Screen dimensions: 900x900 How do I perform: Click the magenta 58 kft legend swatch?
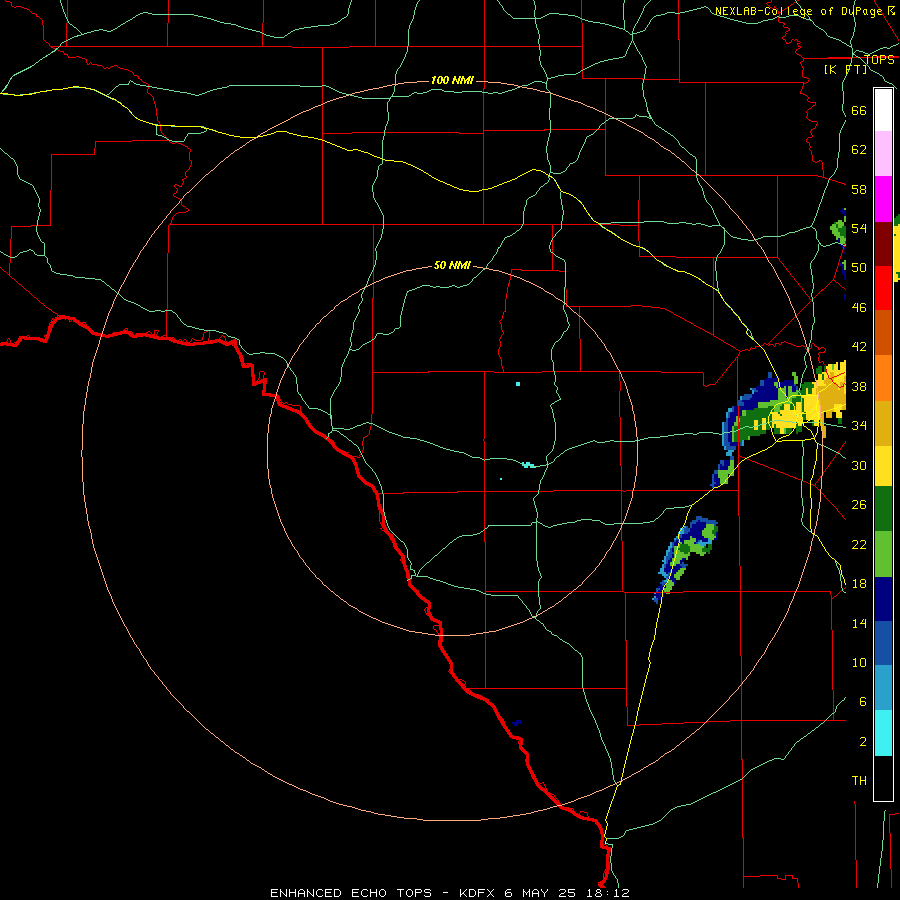coord(883,199)
